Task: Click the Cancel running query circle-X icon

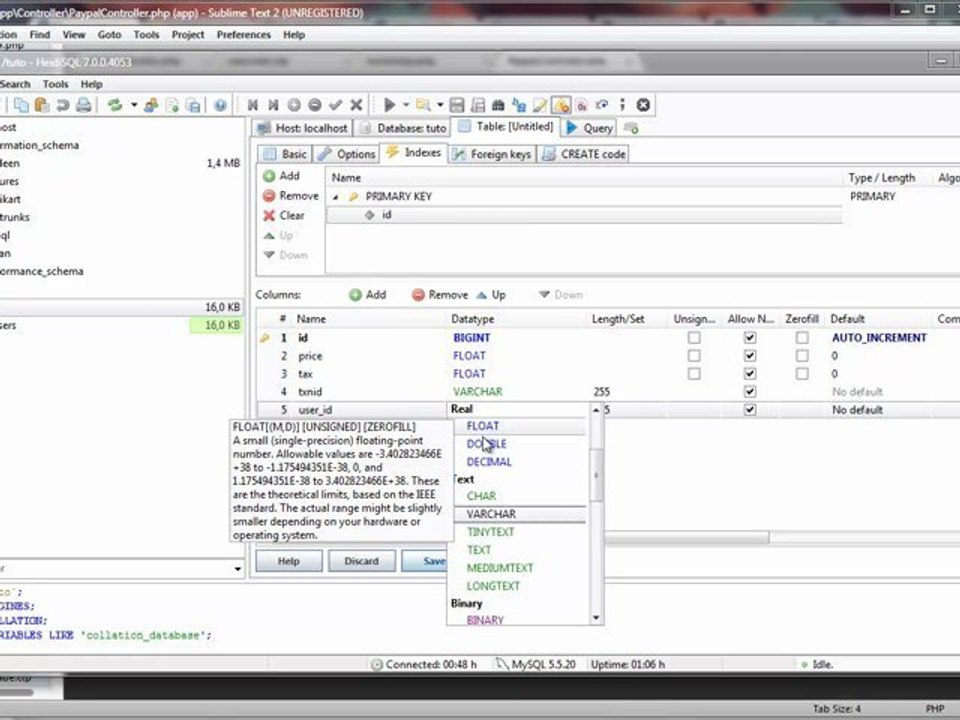Action: click(643, 105)
